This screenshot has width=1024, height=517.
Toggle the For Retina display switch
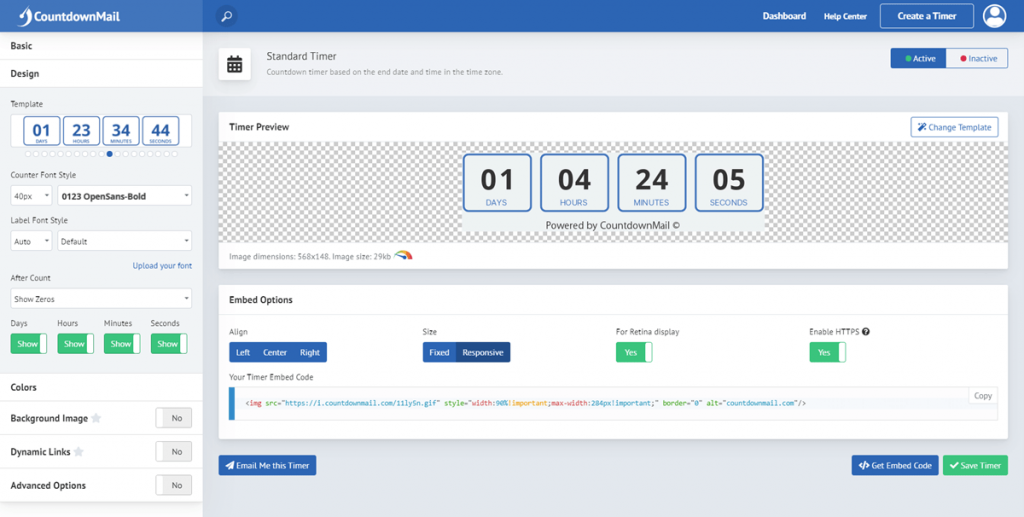pos(634,352)
